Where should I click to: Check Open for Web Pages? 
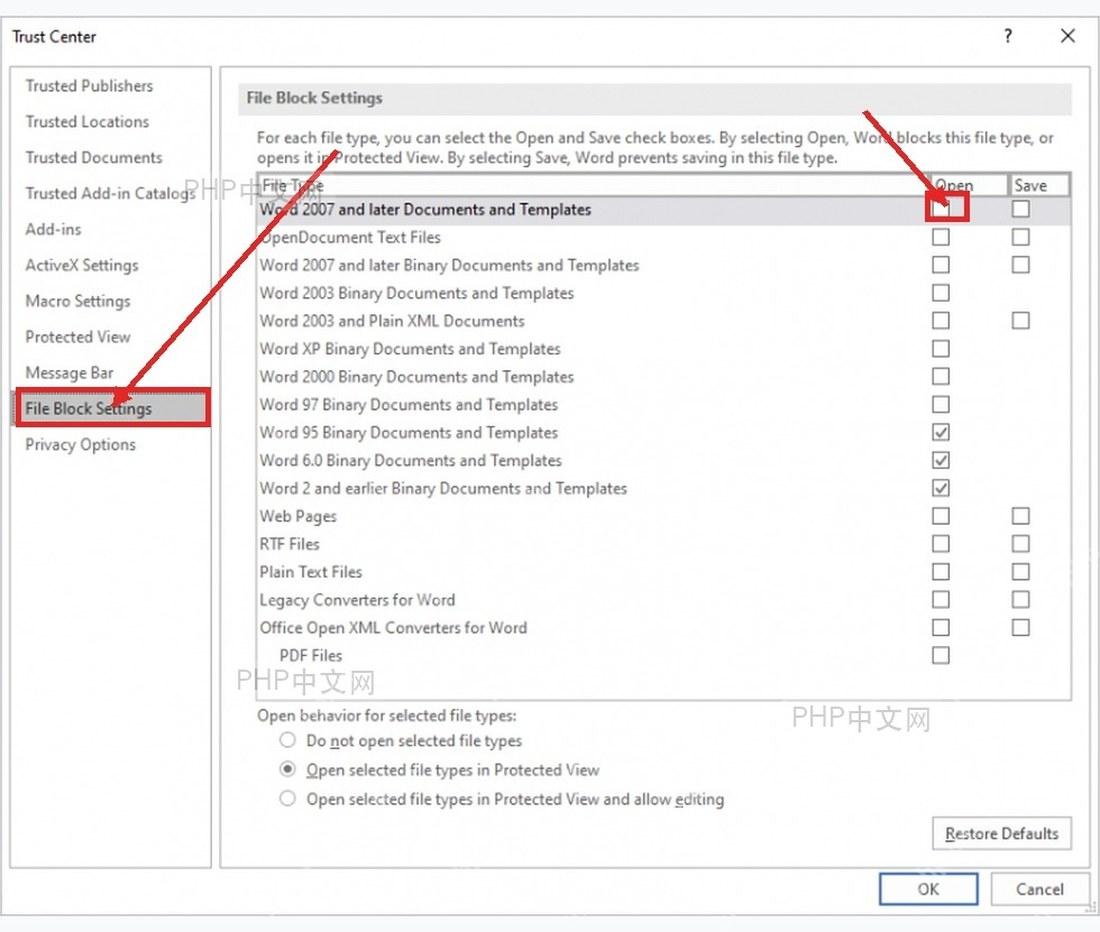pyautogui.click(x=941, y=516)
